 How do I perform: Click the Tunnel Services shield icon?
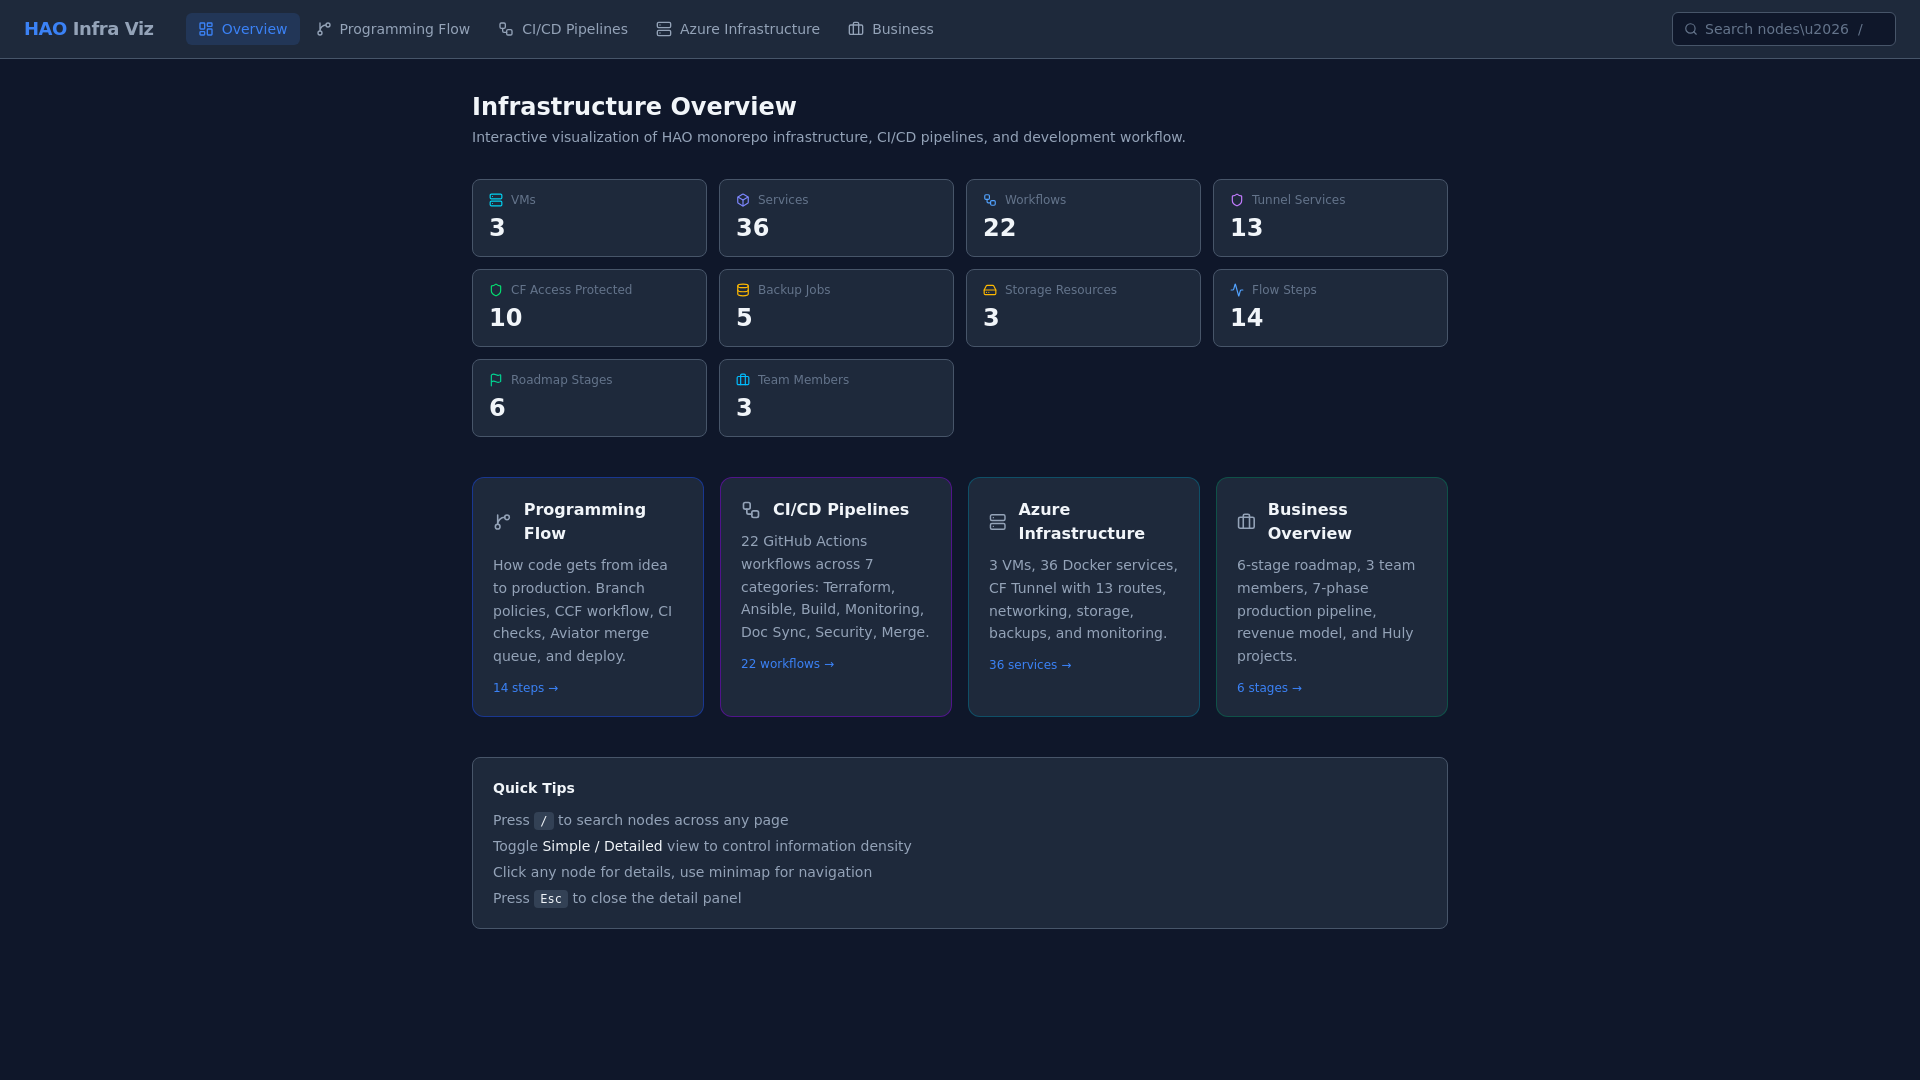[1237, 200]
